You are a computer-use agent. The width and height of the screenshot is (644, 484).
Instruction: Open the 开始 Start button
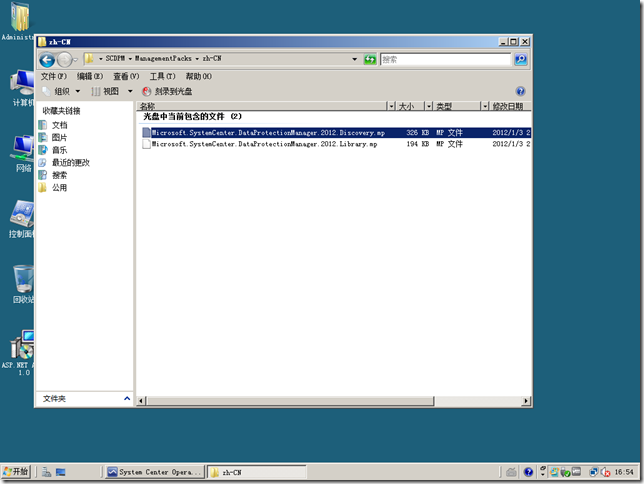pyautogui.click(x=16, y=472)
